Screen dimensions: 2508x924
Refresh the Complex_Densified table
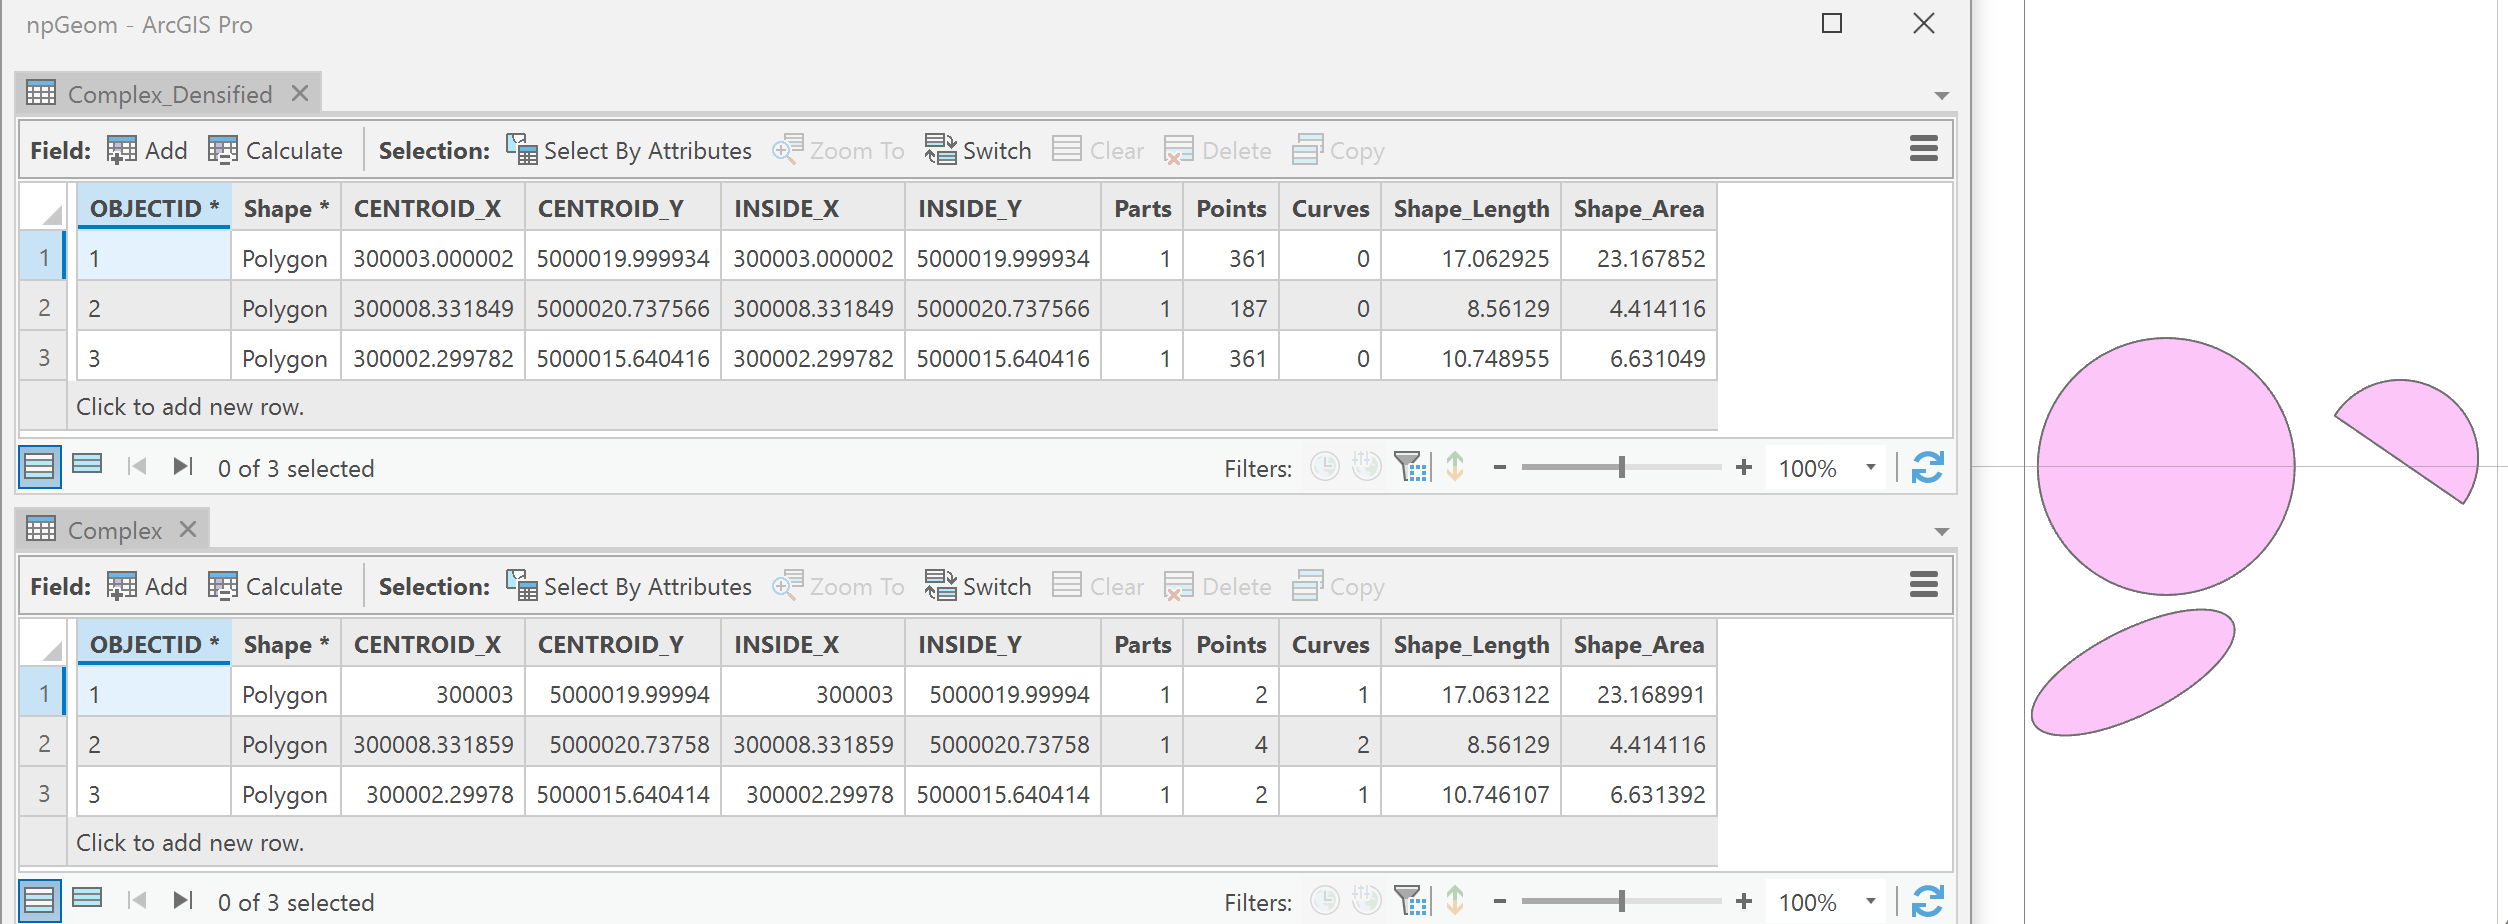click(x=1929, y=466)
